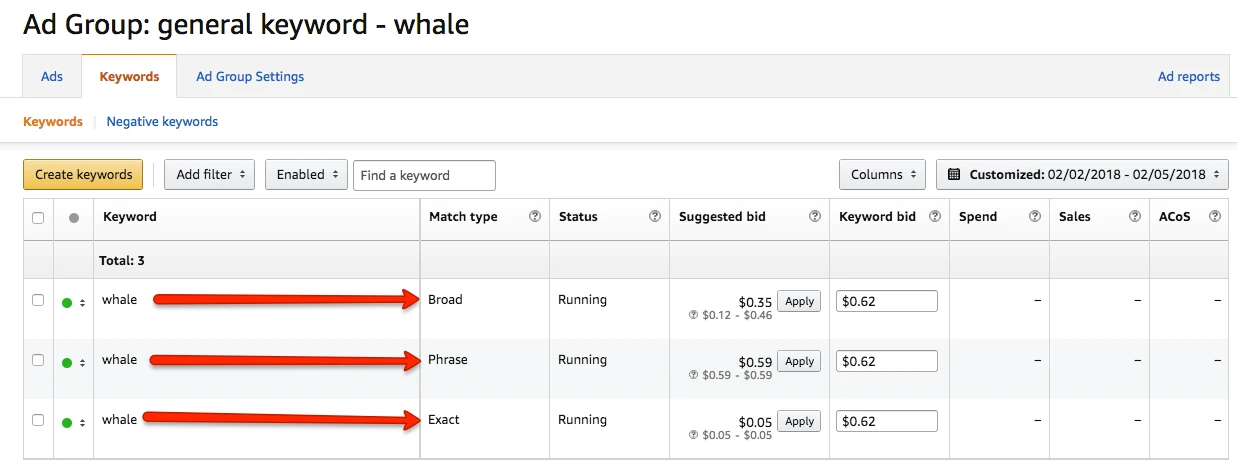
Task: Click help icon beside $0.12 - $0.46 range
Action: click(693, 315)
